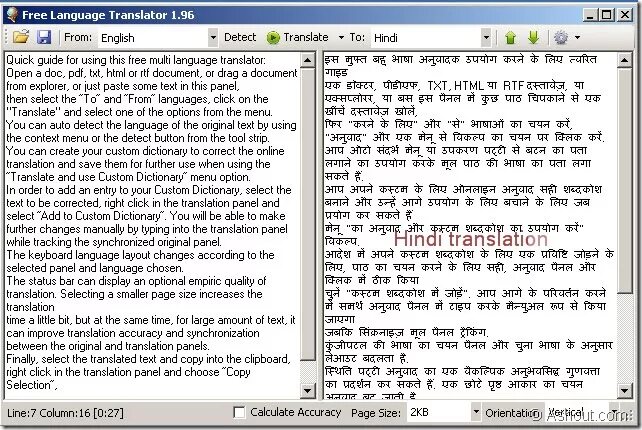Open the Translate options dropdown arrow

click(x=341, y=38)
